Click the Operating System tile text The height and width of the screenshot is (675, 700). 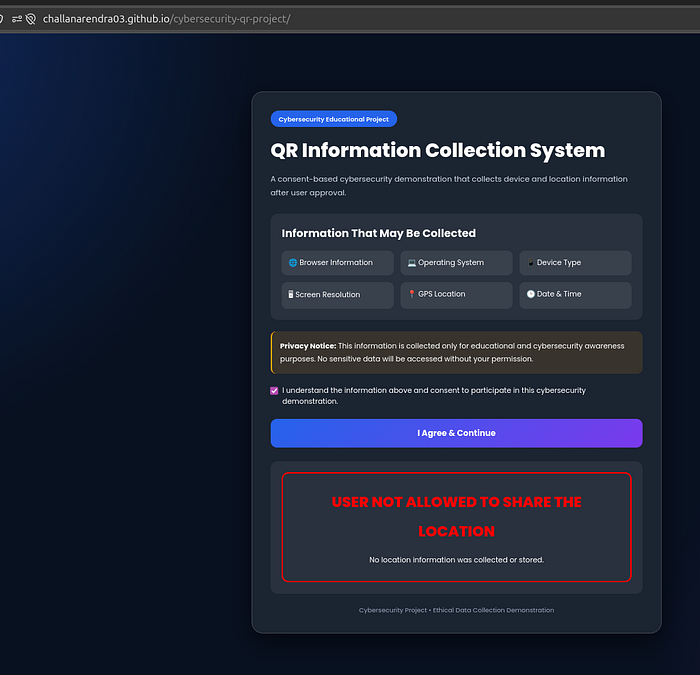[451, 262]
